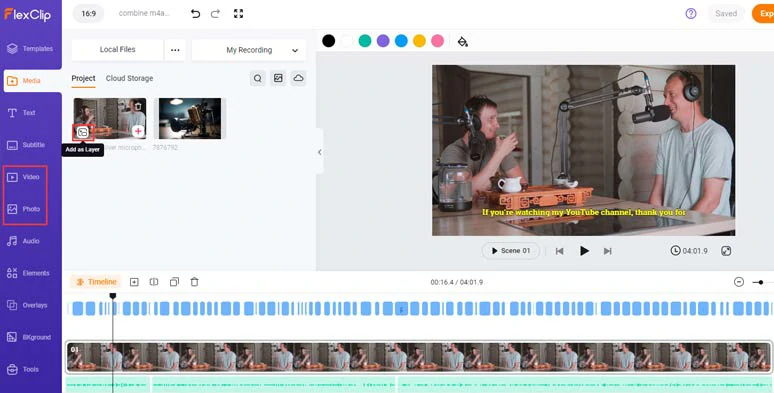
Task: Select the yellow subtitle text on preview
Action: tap(583, 212)
